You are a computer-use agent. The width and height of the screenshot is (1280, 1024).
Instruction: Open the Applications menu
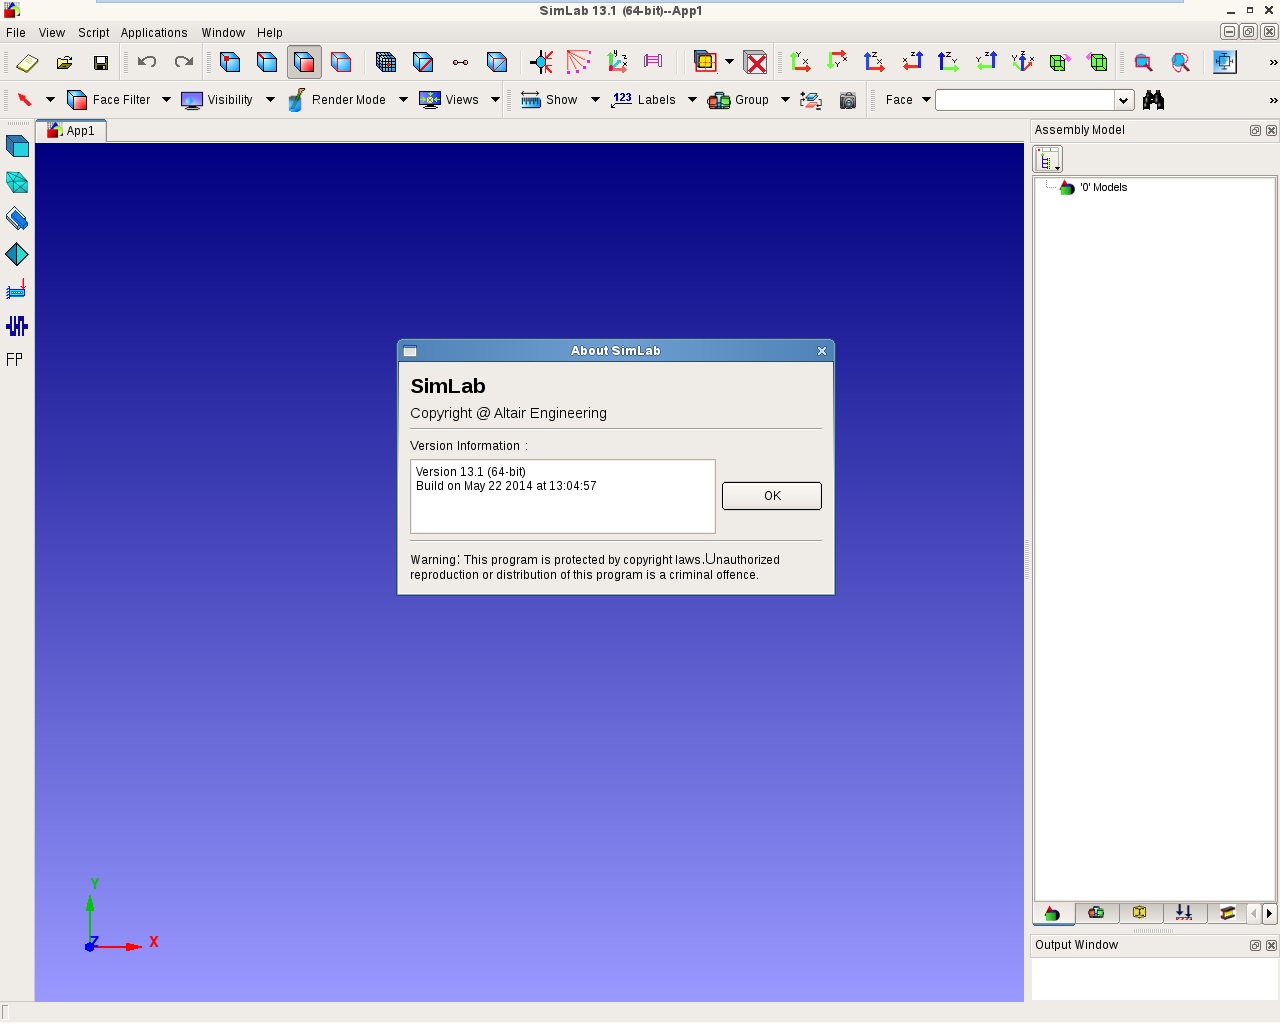click(154, 33)
